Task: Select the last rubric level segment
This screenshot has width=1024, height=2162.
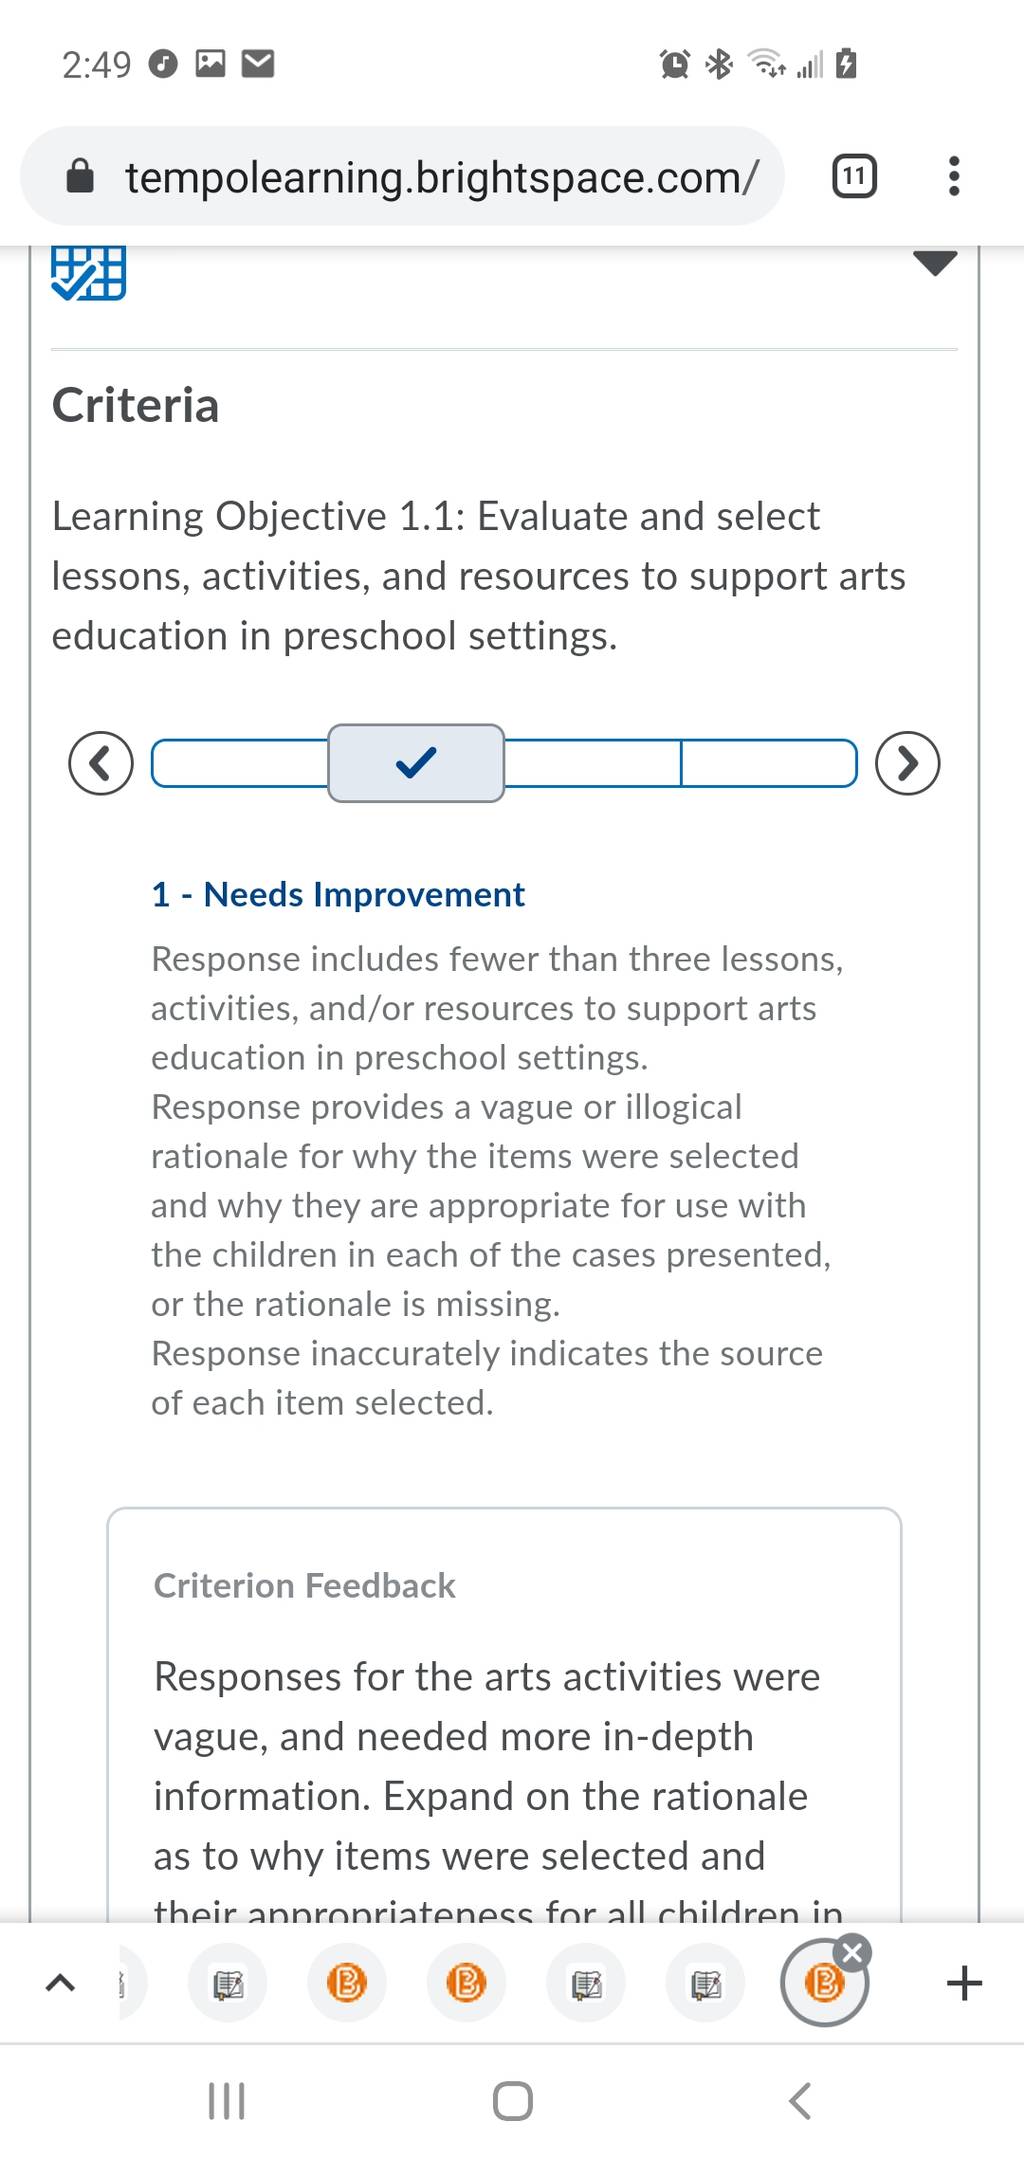Action: [769, 763]
